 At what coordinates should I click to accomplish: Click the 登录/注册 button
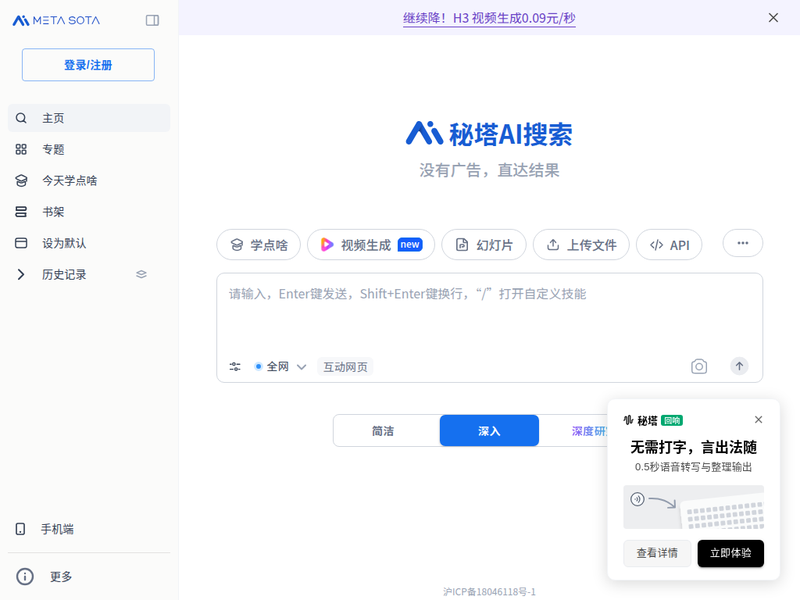(88, 65)
